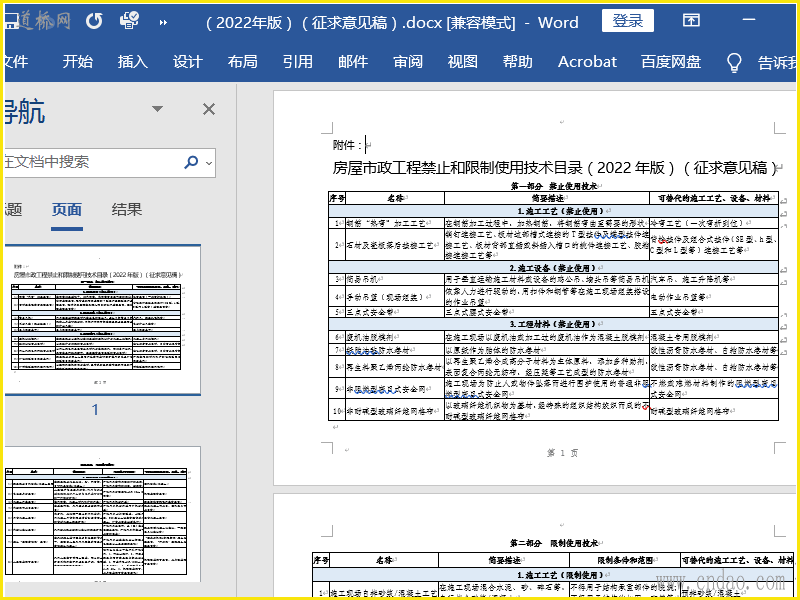Viewport: 800px width, 600px height.
Task: Close the navigation pane
Action: click(x=209, y=109)
